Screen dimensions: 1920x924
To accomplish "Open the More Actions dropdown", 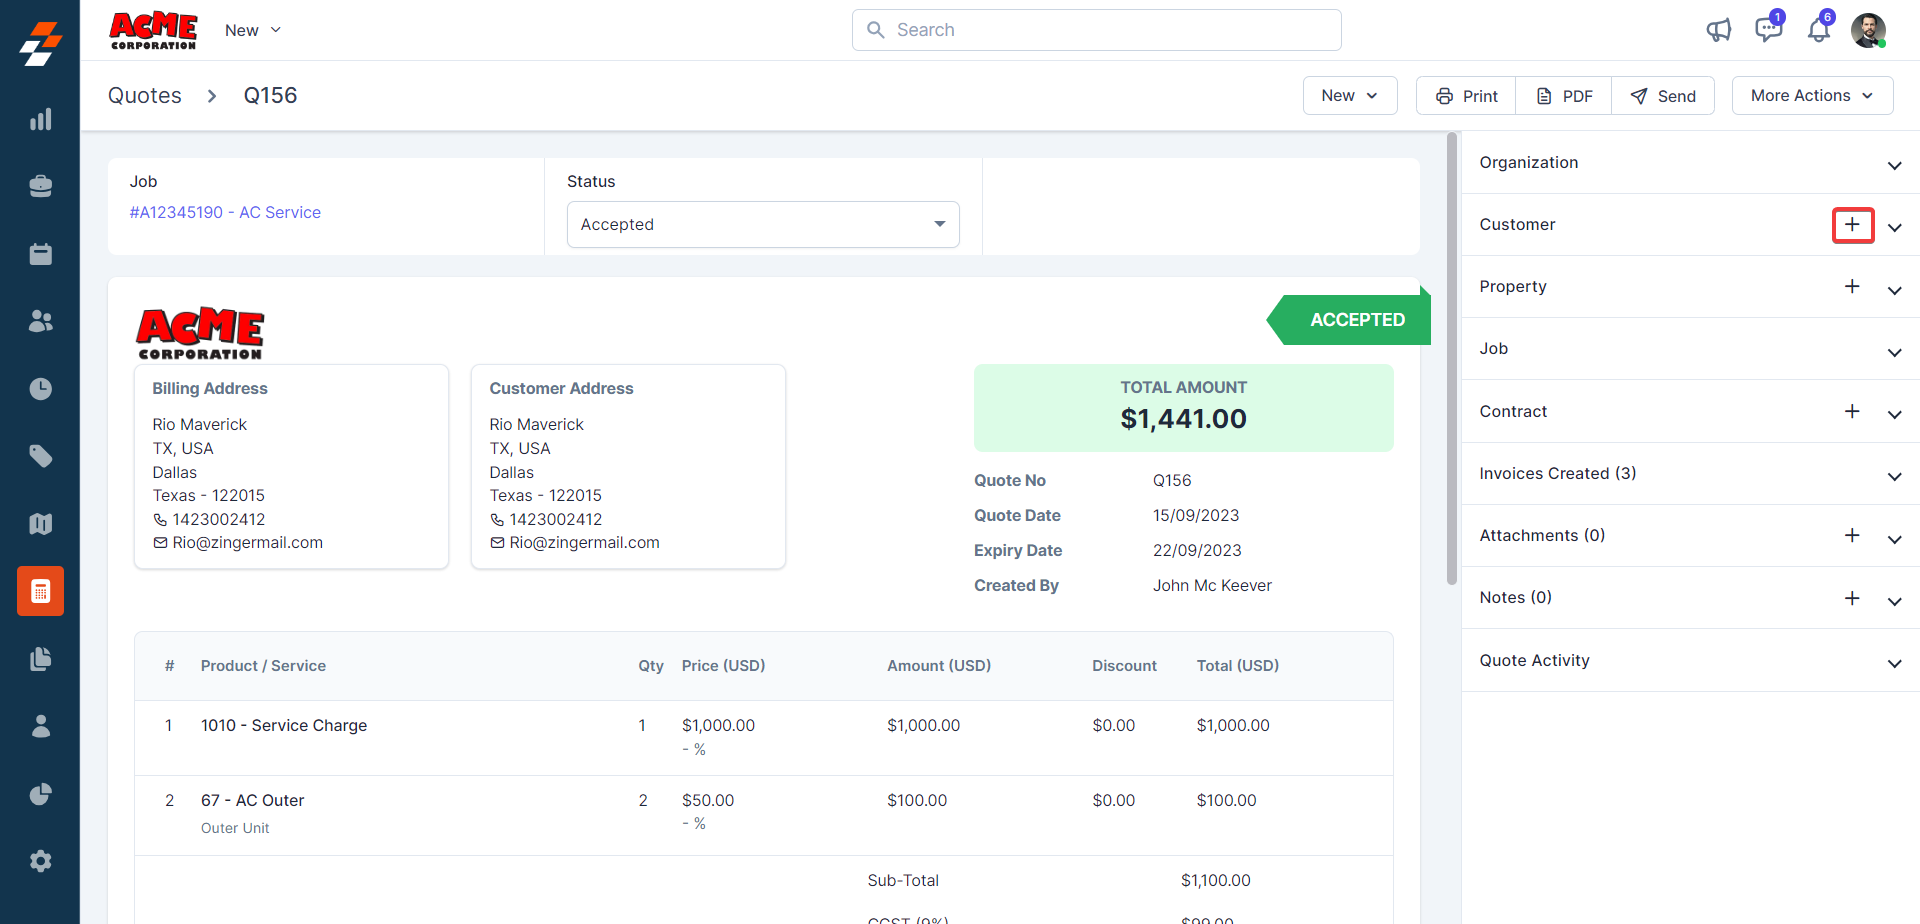I will tap(1811, 96).
